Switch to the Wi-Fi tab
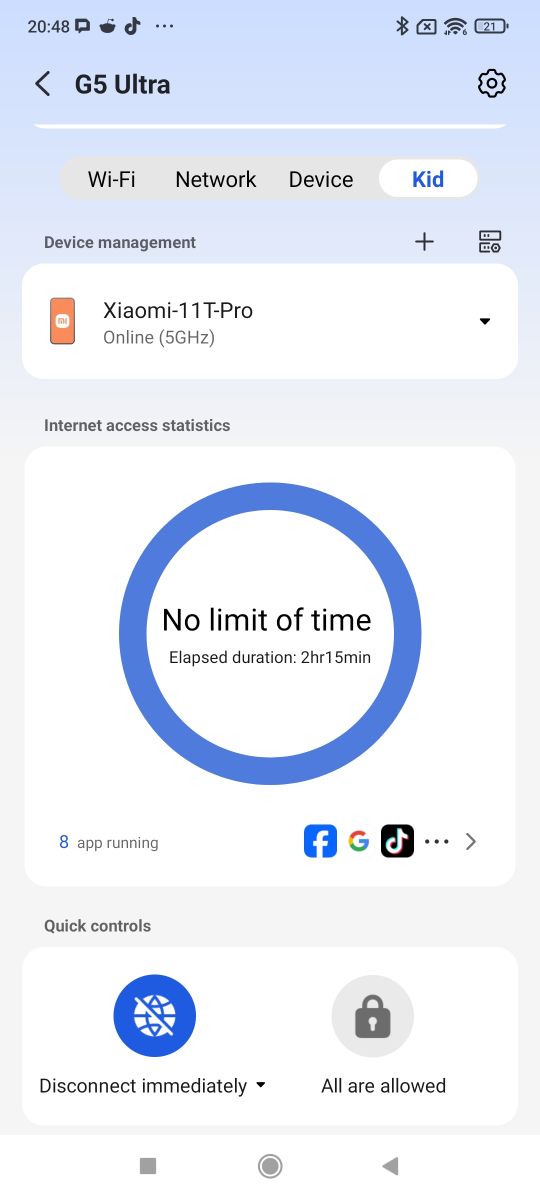Viewport: 540px width, 1200px height. pos(112,179)
